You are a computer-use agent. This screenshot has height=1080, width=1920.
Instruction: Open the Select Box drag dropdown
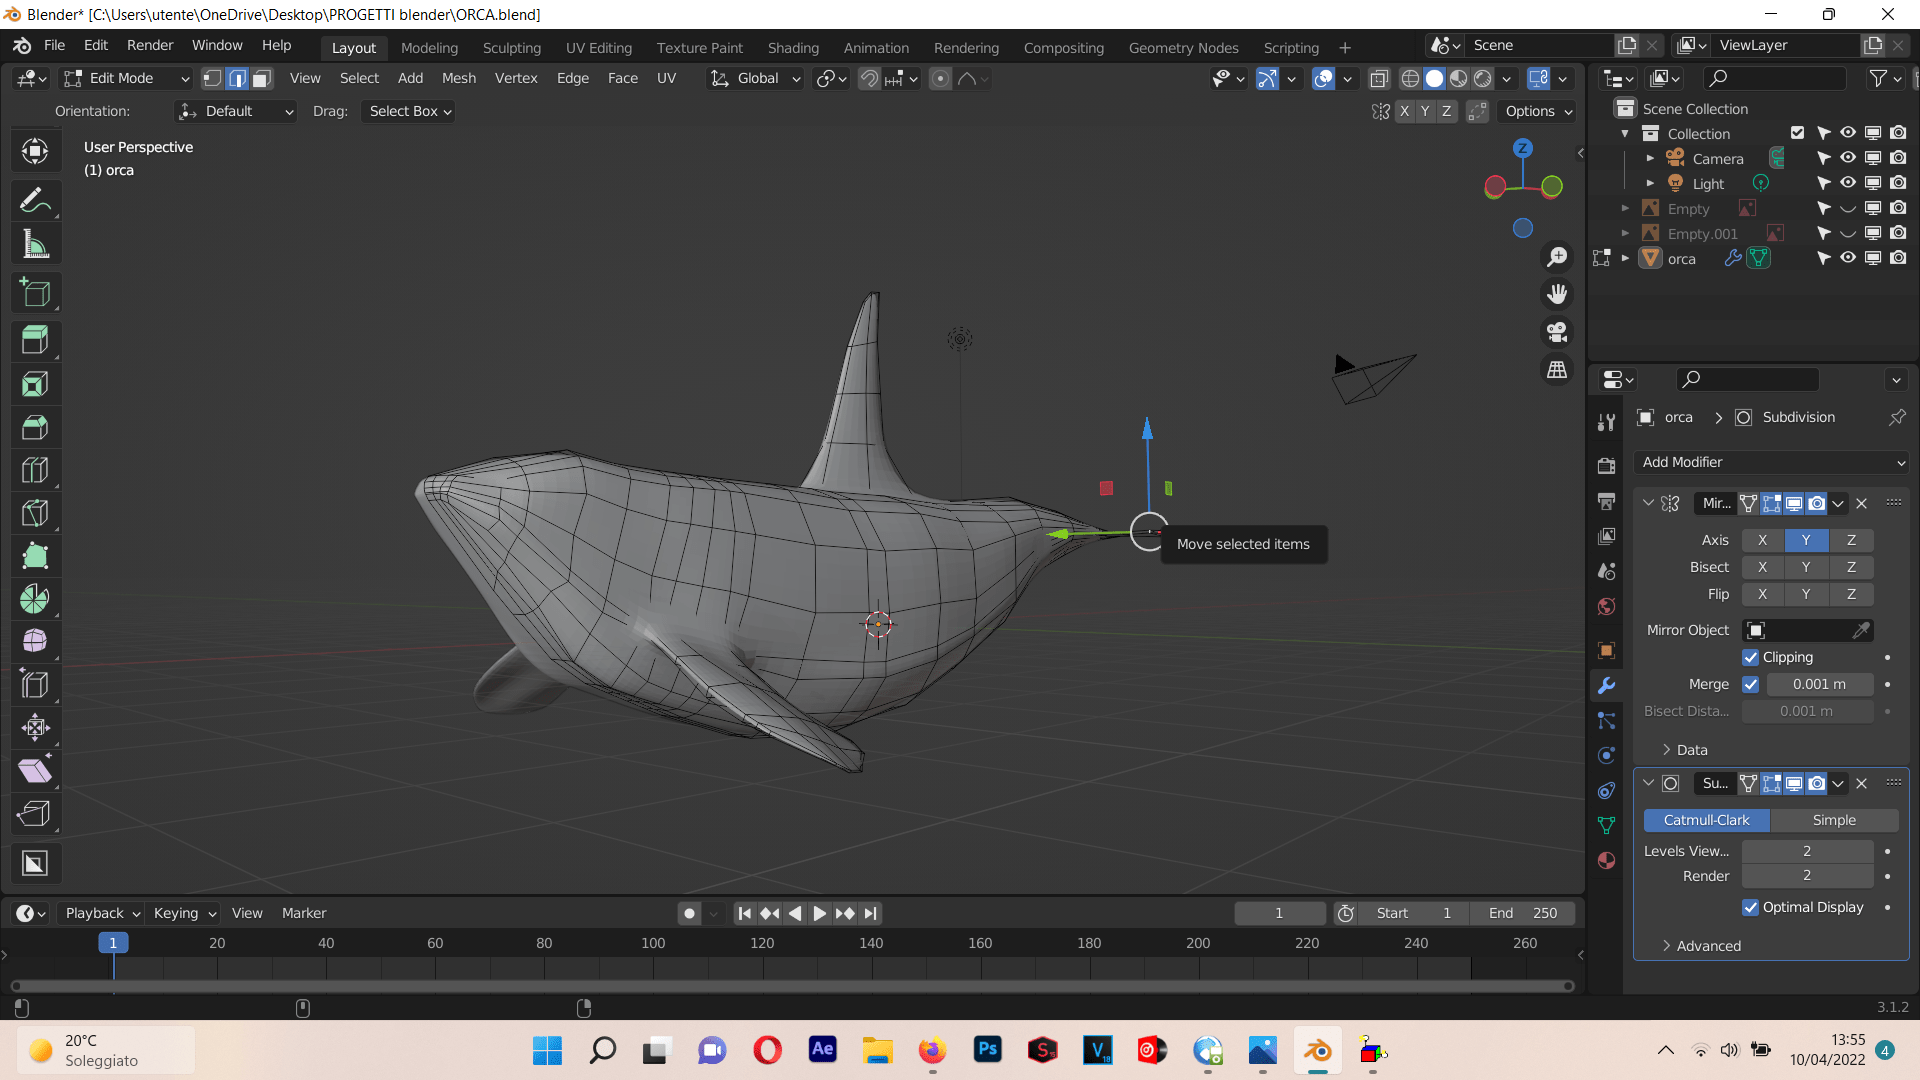[410, 111]
